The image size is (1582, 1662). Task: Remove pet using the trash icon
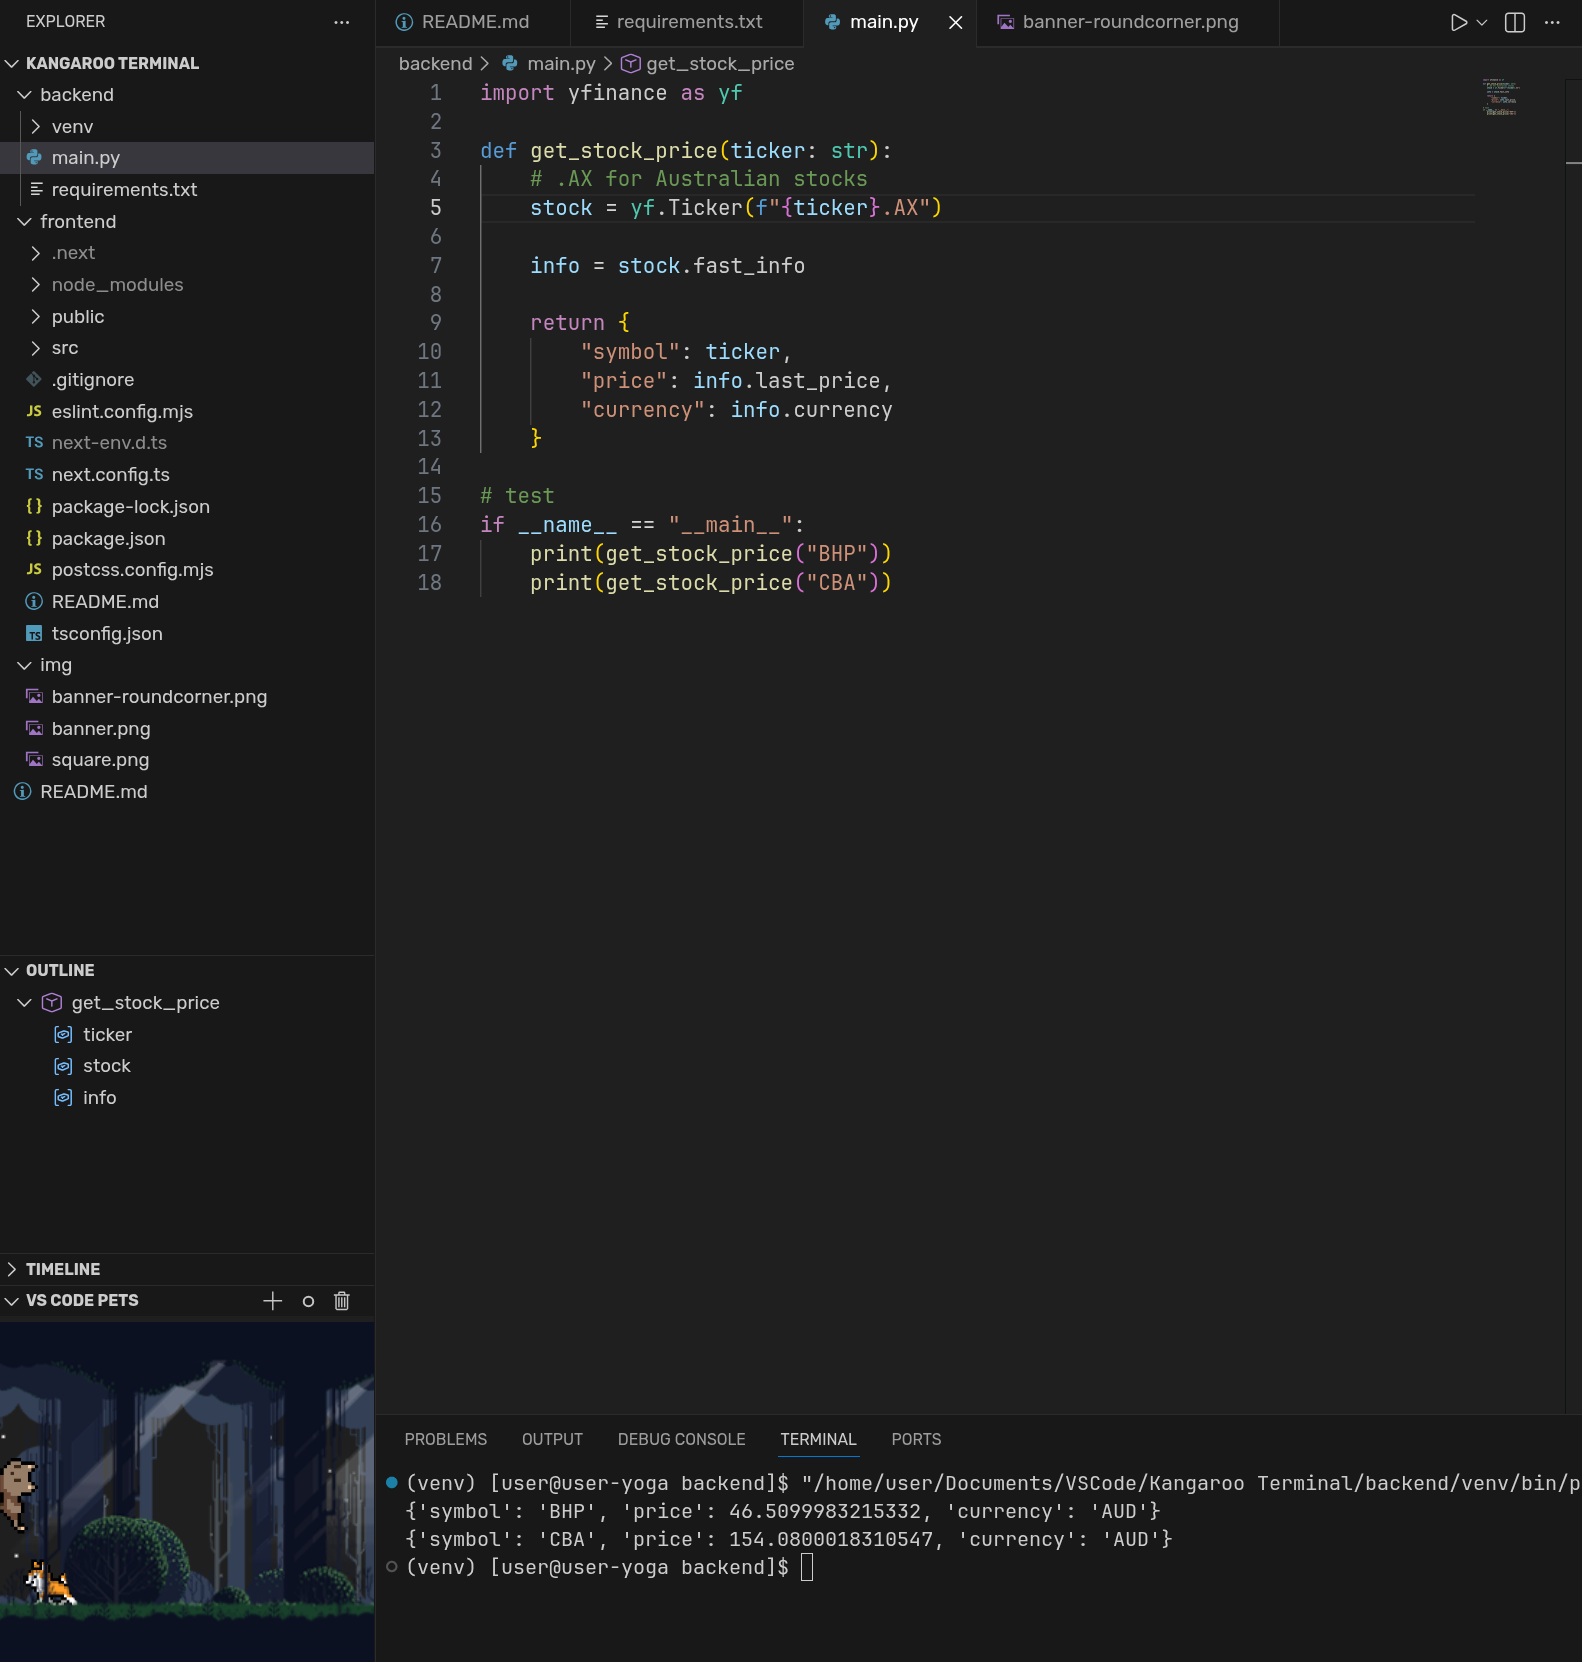[342, 1300]
